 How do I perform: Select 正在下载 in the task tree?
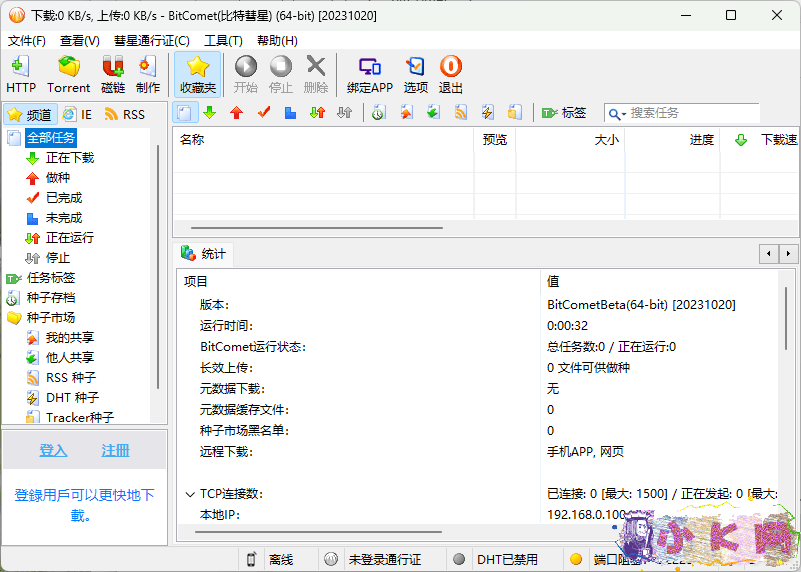click(x=69, y=158)
